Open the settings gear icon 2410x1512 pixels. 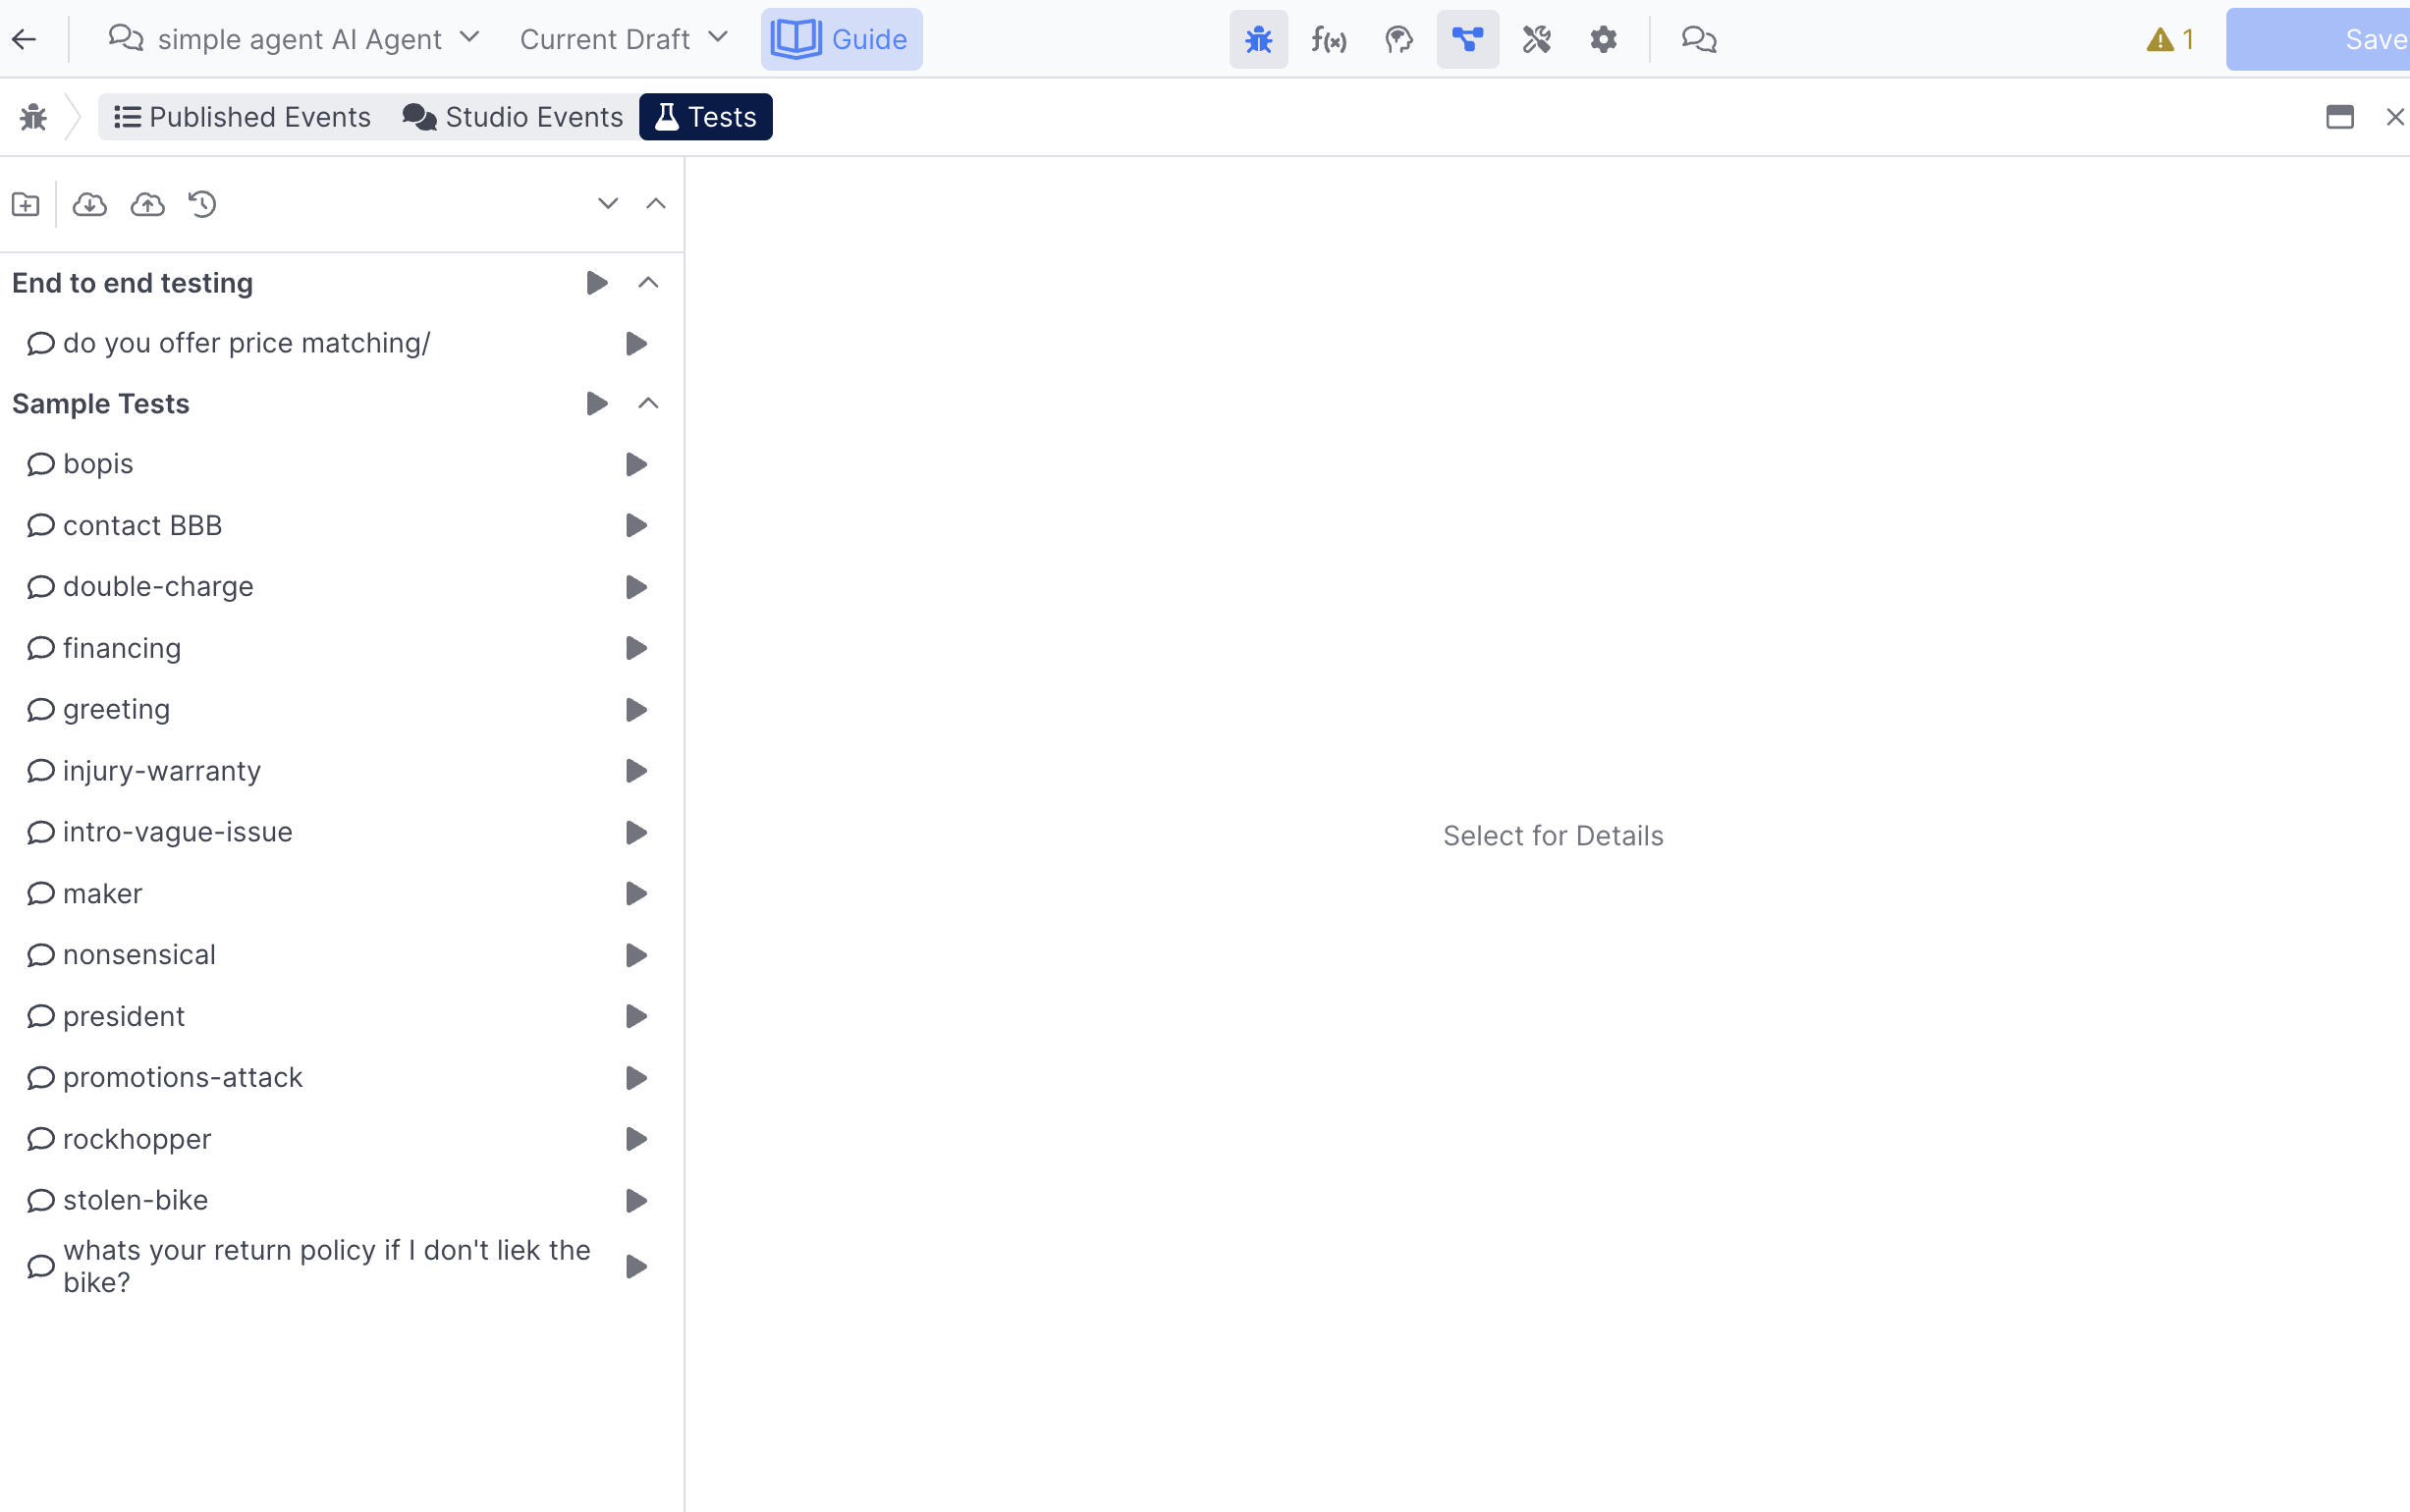click(x=1603, y=40)
